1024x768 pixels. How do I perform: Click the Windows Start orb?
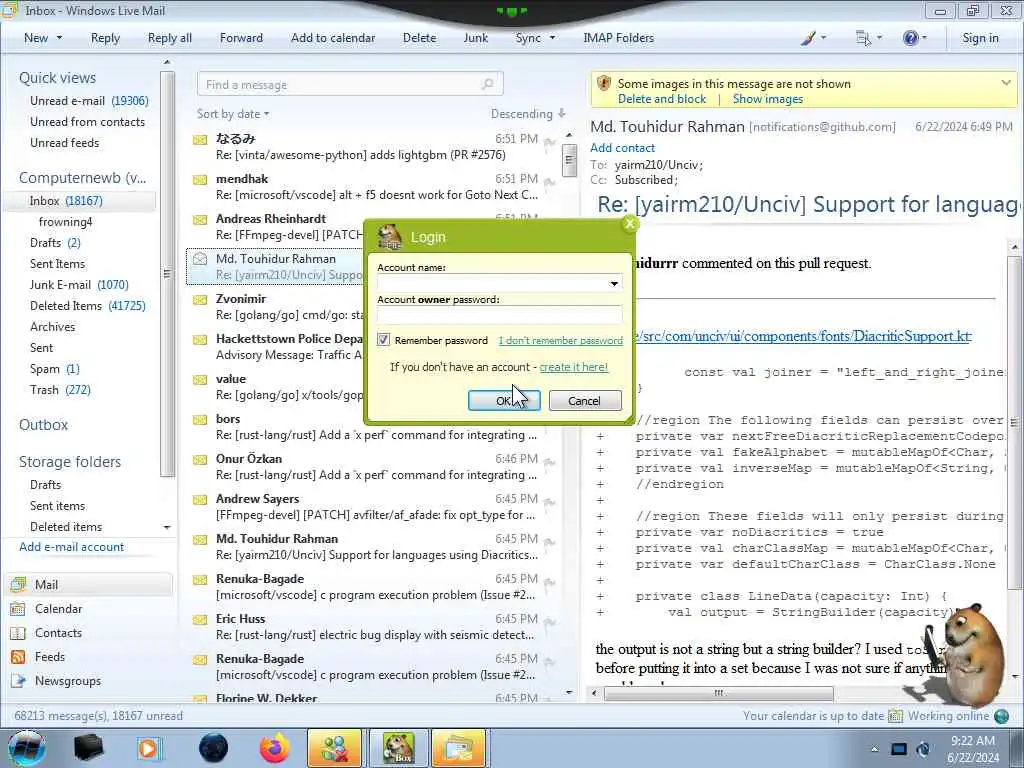[26, 748]
